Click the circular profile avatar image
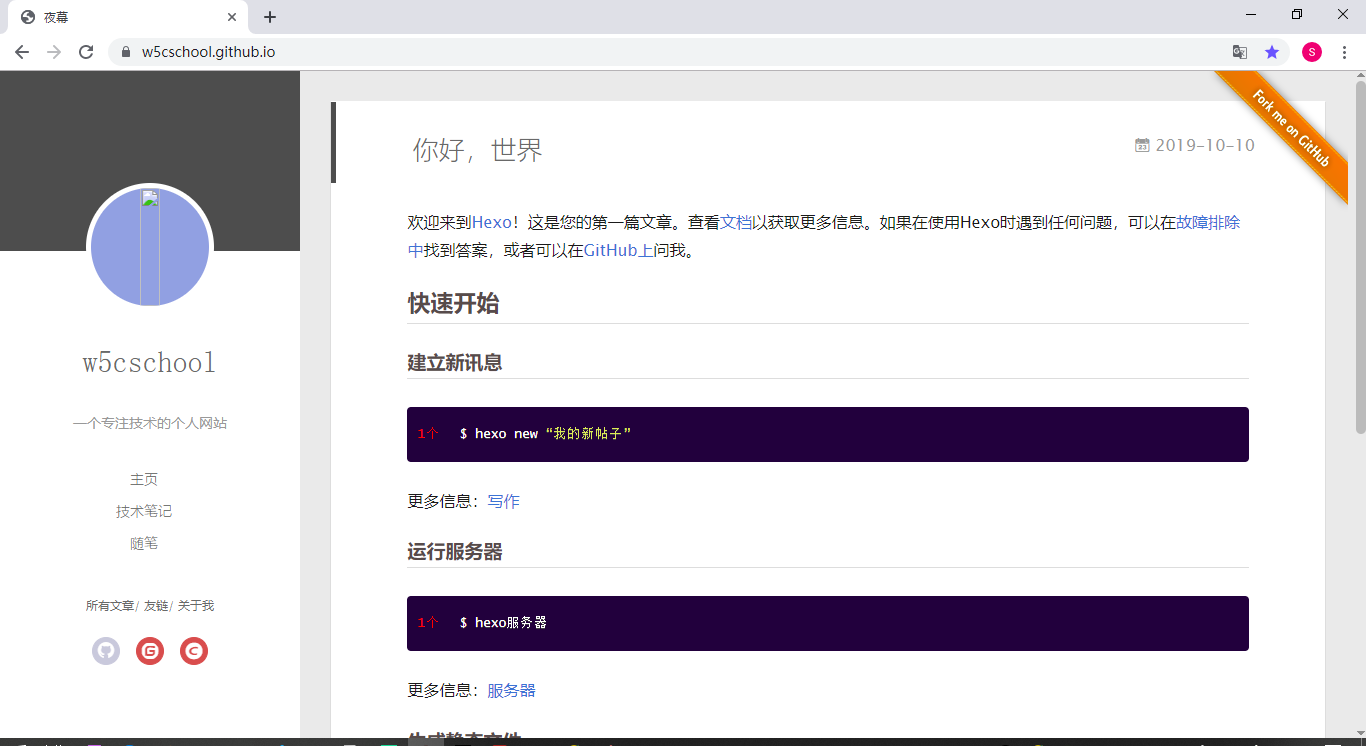Viewport: 1366px width, 746px height. 149,246
